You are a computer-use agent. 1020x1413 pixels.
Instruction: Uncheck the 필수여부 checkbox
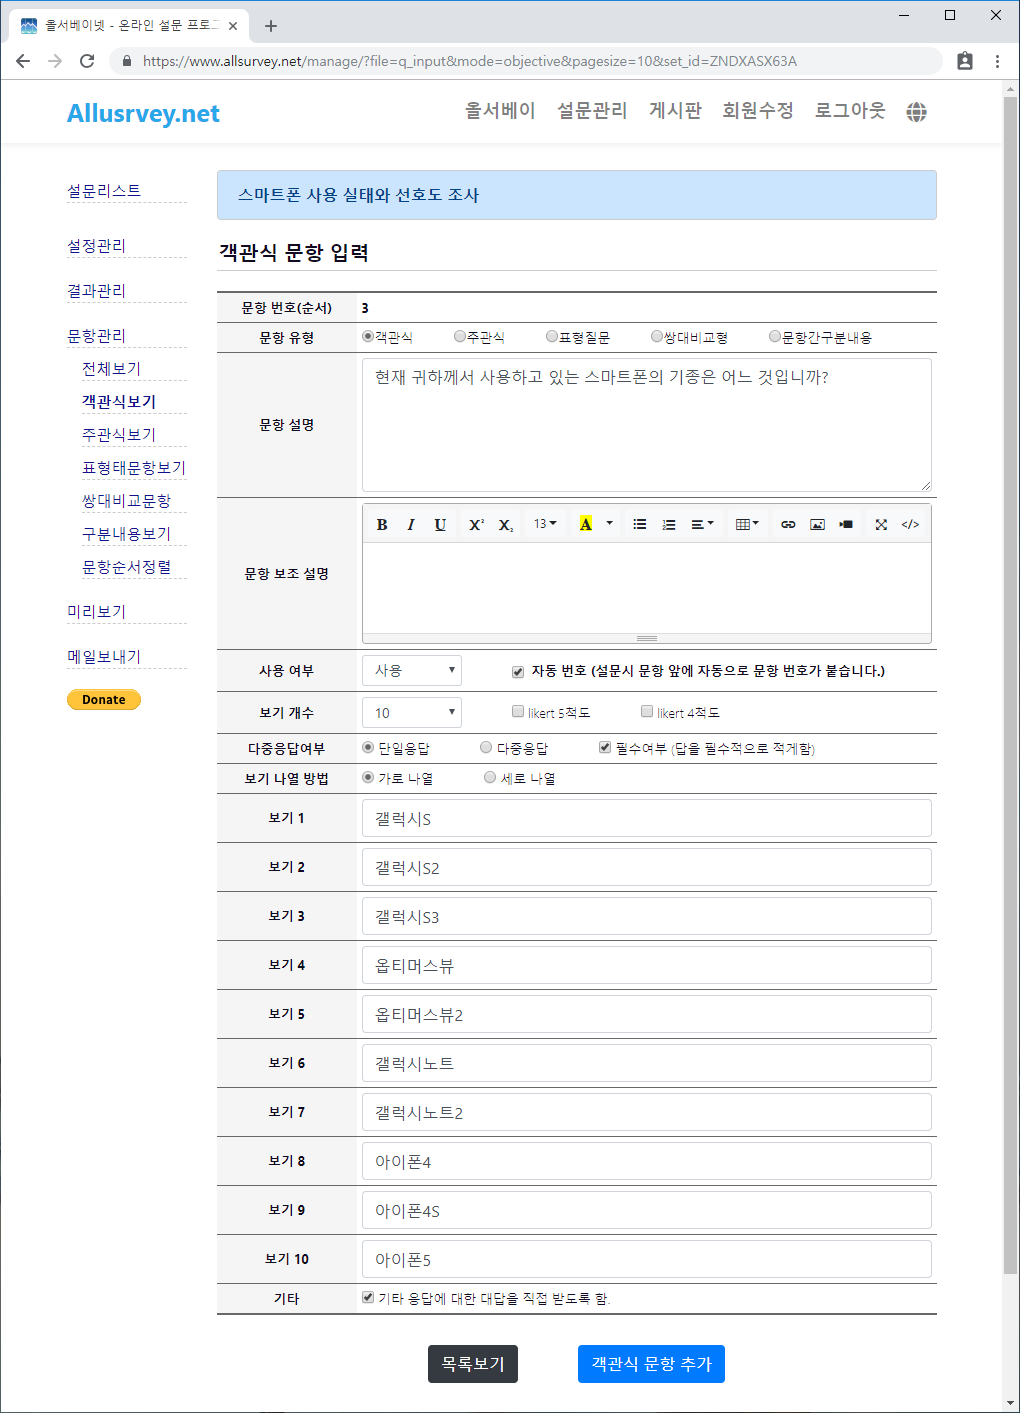pyautogui.click(x=605, y=747)
